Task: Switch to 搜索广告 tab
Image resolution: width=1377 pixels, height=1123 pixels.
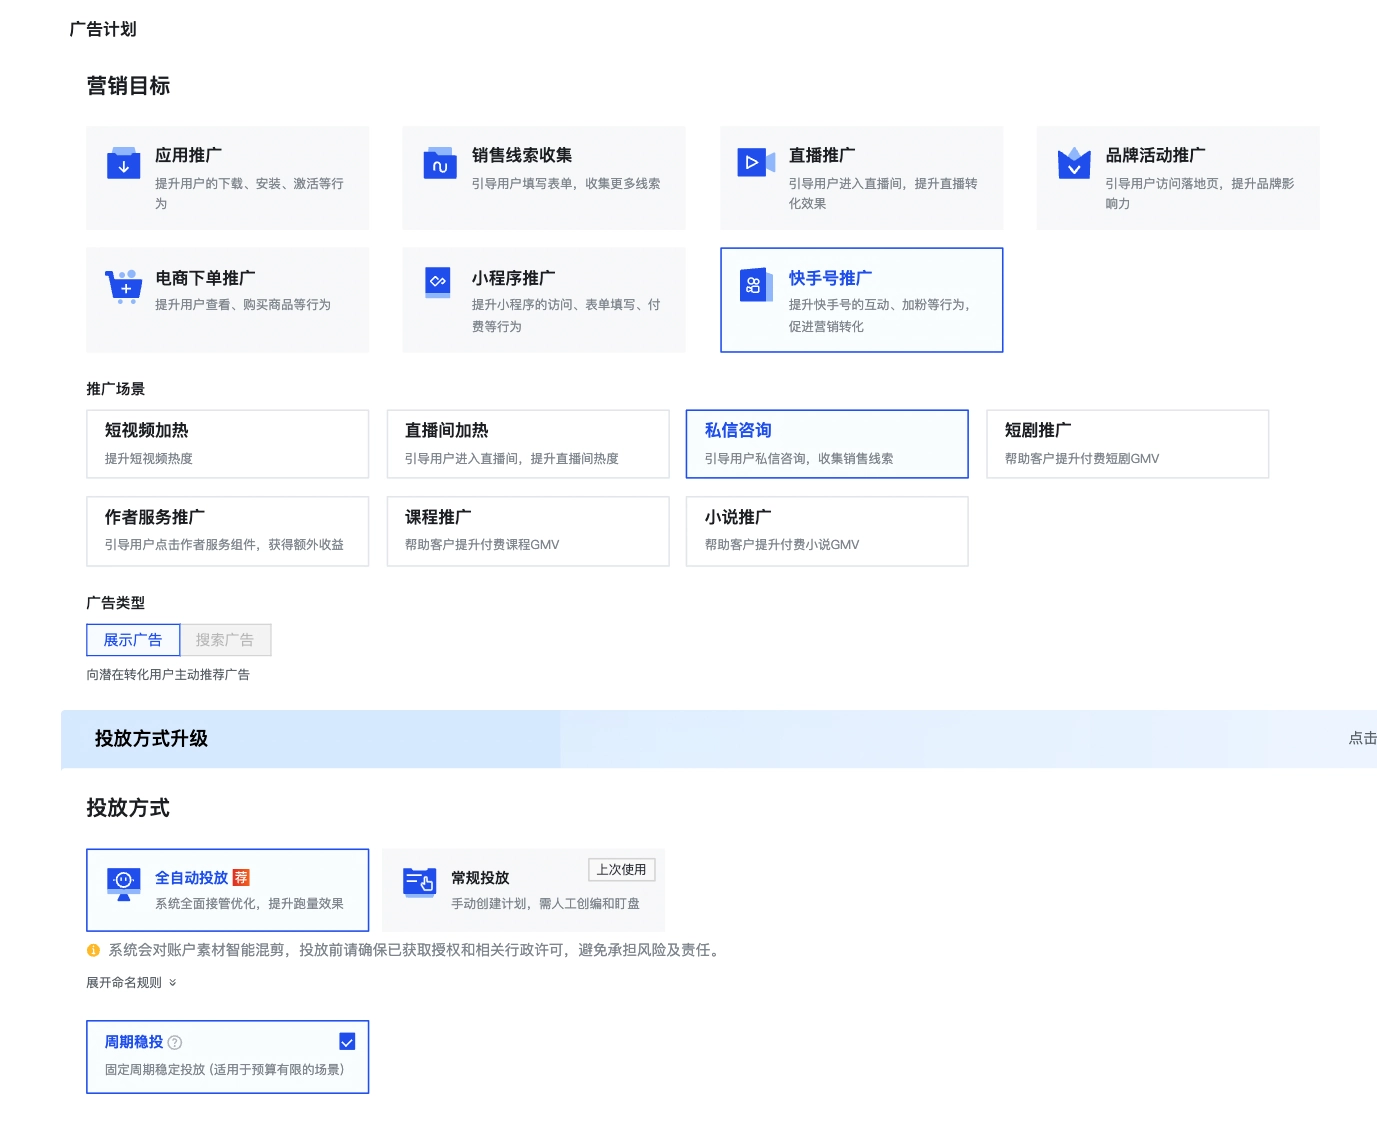Action: click(x=226, y=639)
